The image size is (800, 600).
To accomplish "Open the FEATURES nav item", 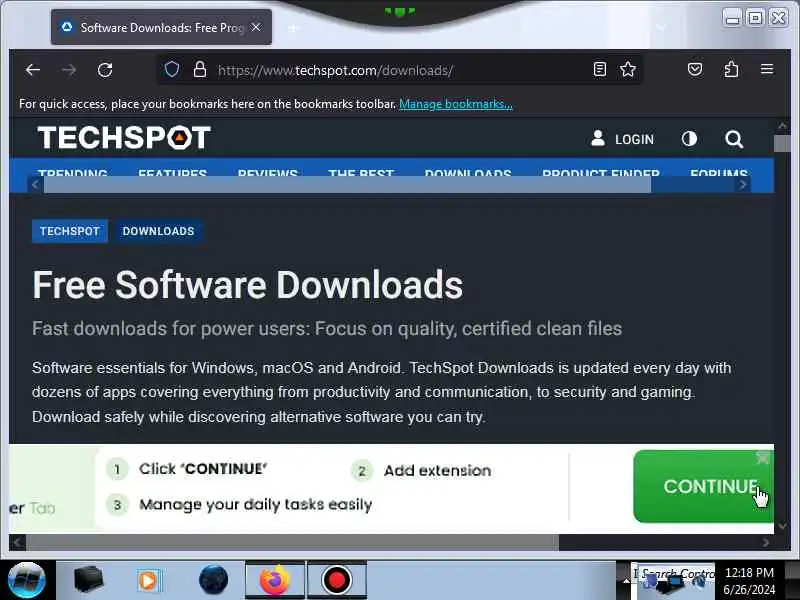I will [x=172, y=172].
